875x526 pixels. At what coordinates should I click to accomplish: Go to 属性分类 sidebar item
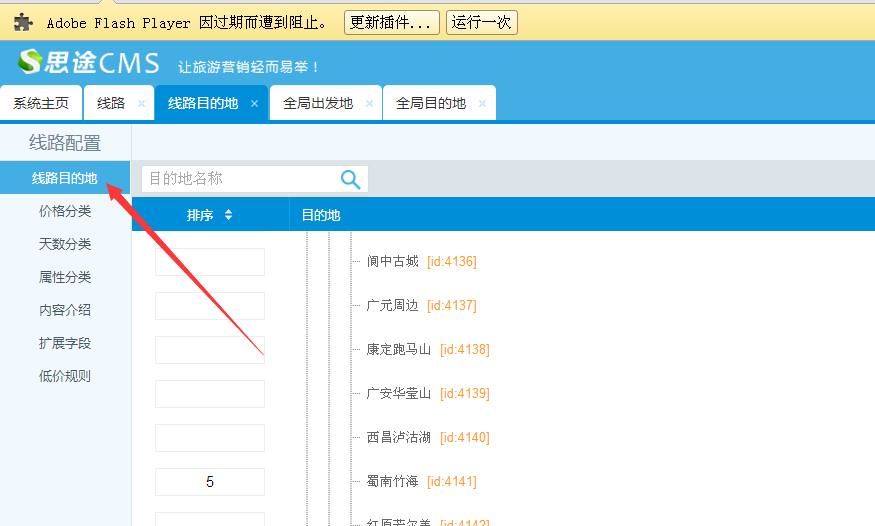click(x=65, y=277)
